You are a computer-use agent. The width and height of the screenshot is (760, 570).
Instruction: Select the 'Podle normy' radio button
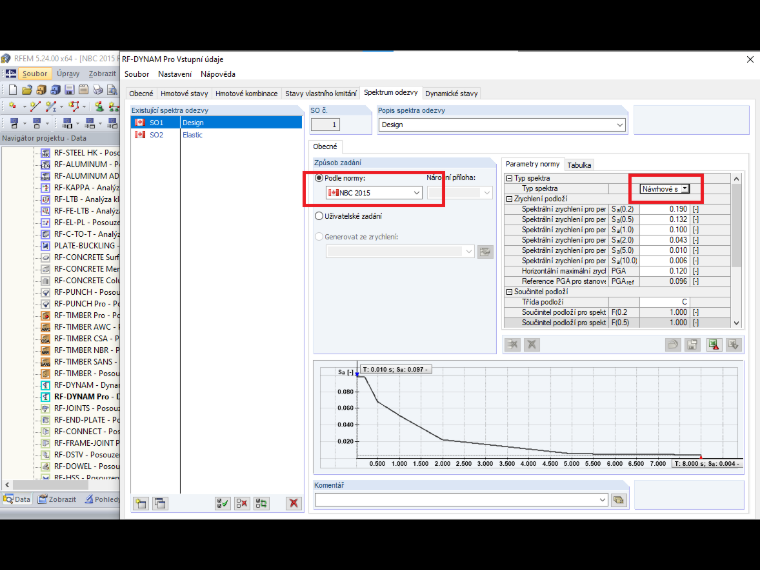[319, 178]
